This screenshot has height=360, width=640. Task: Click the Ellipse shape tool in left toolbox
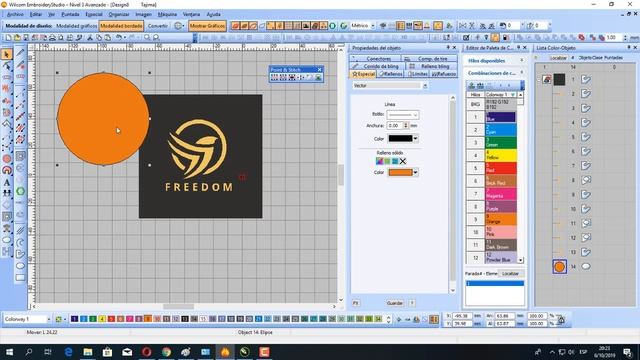[x=20, y=266]
